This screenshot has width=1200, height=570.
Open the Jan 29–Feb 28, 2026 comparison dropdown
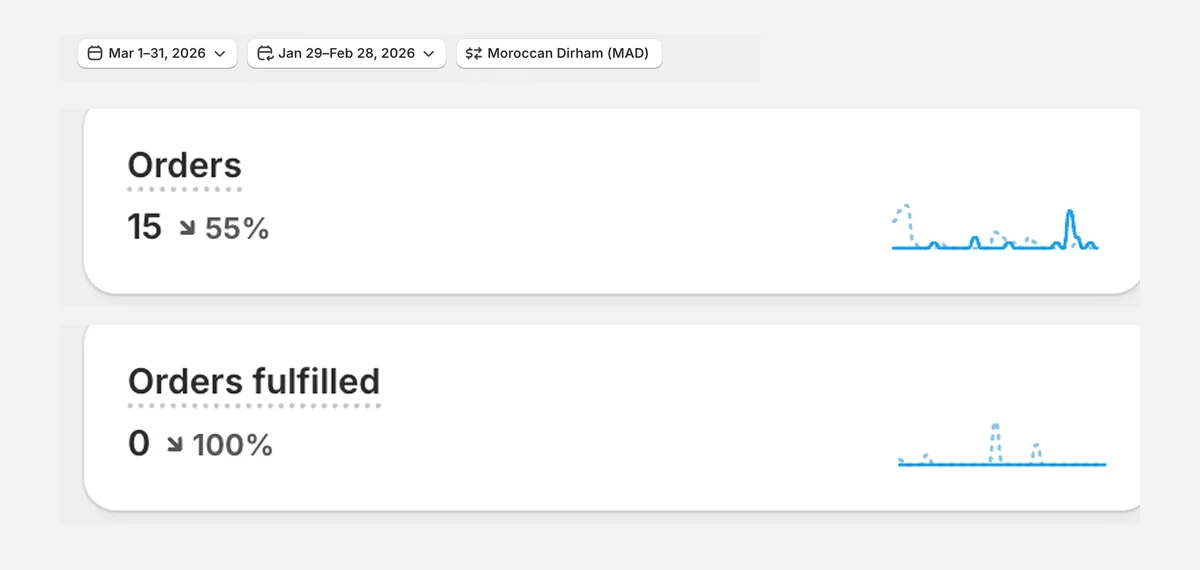[346, 53]
